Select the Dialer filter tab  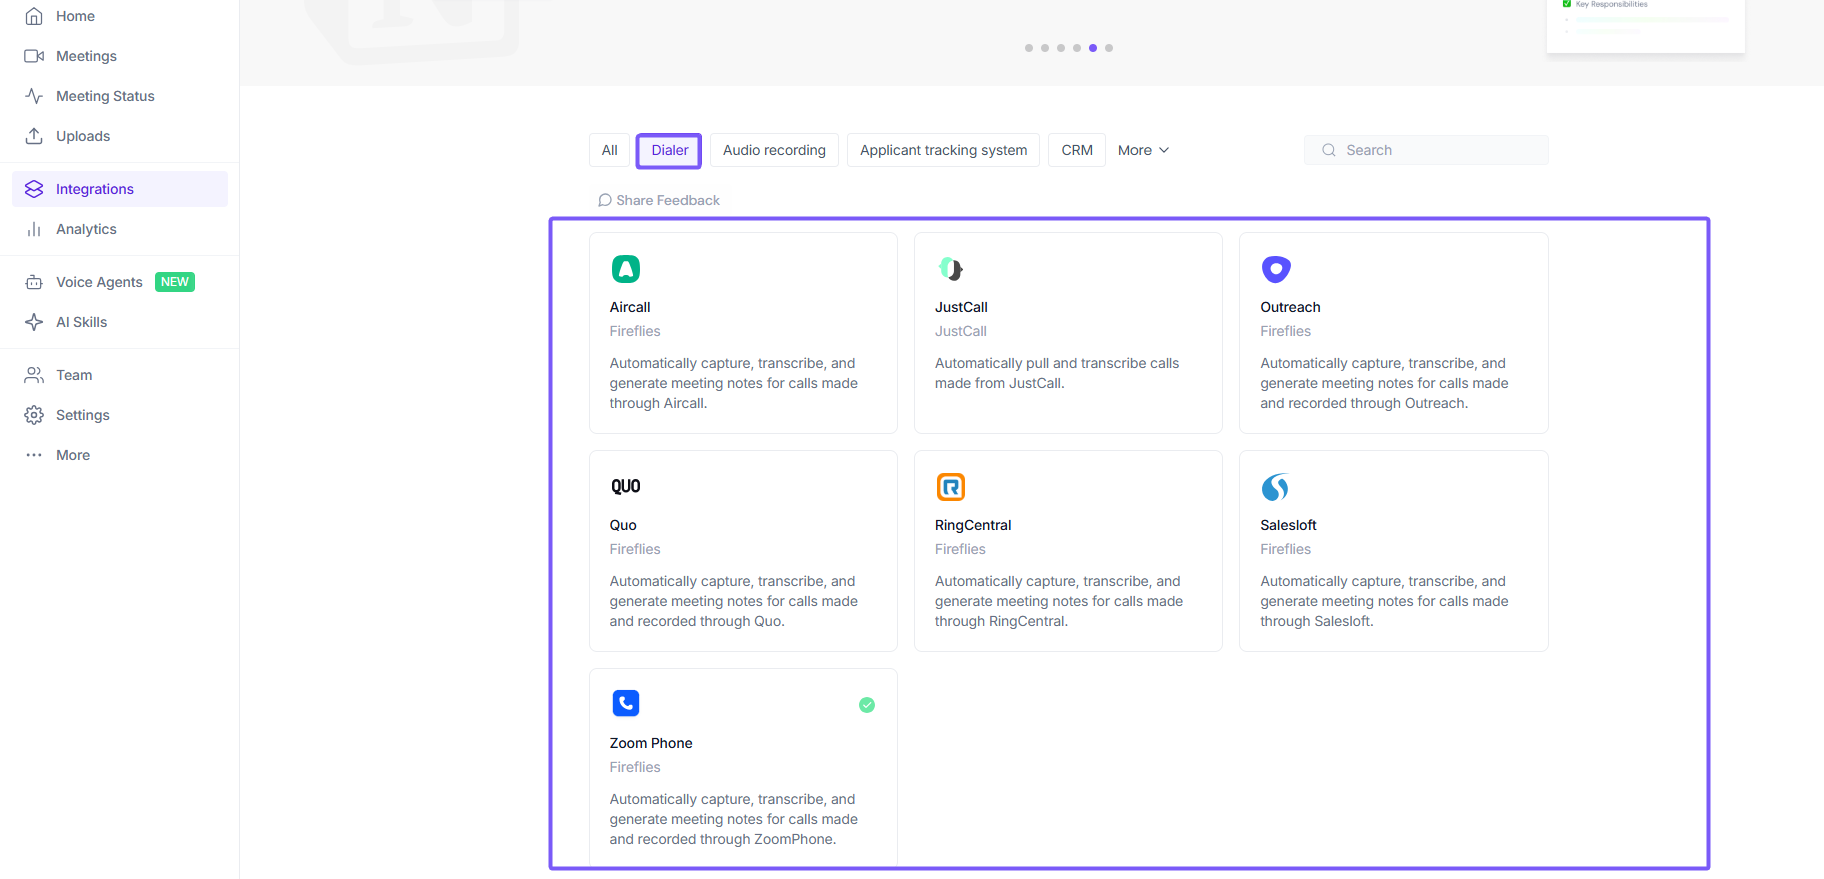(670, 150)
